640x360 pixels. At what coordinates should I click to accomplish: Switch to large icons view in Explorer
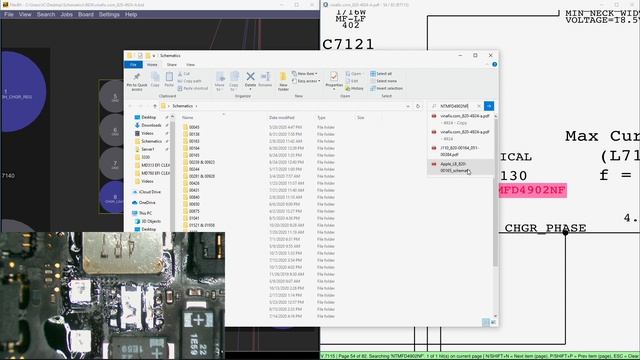493,322
